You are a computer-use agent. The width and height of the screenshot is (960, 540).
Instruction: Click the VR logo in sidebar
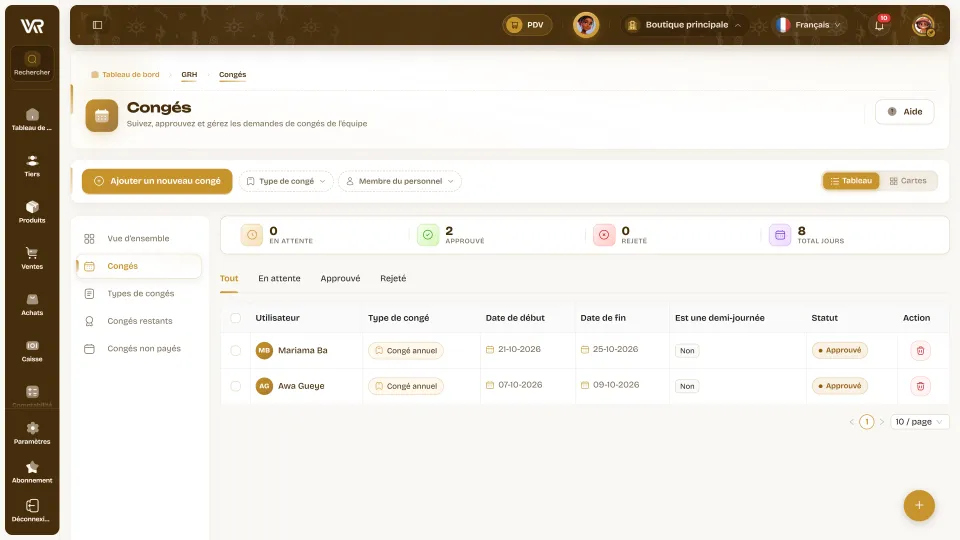point(32,26)
